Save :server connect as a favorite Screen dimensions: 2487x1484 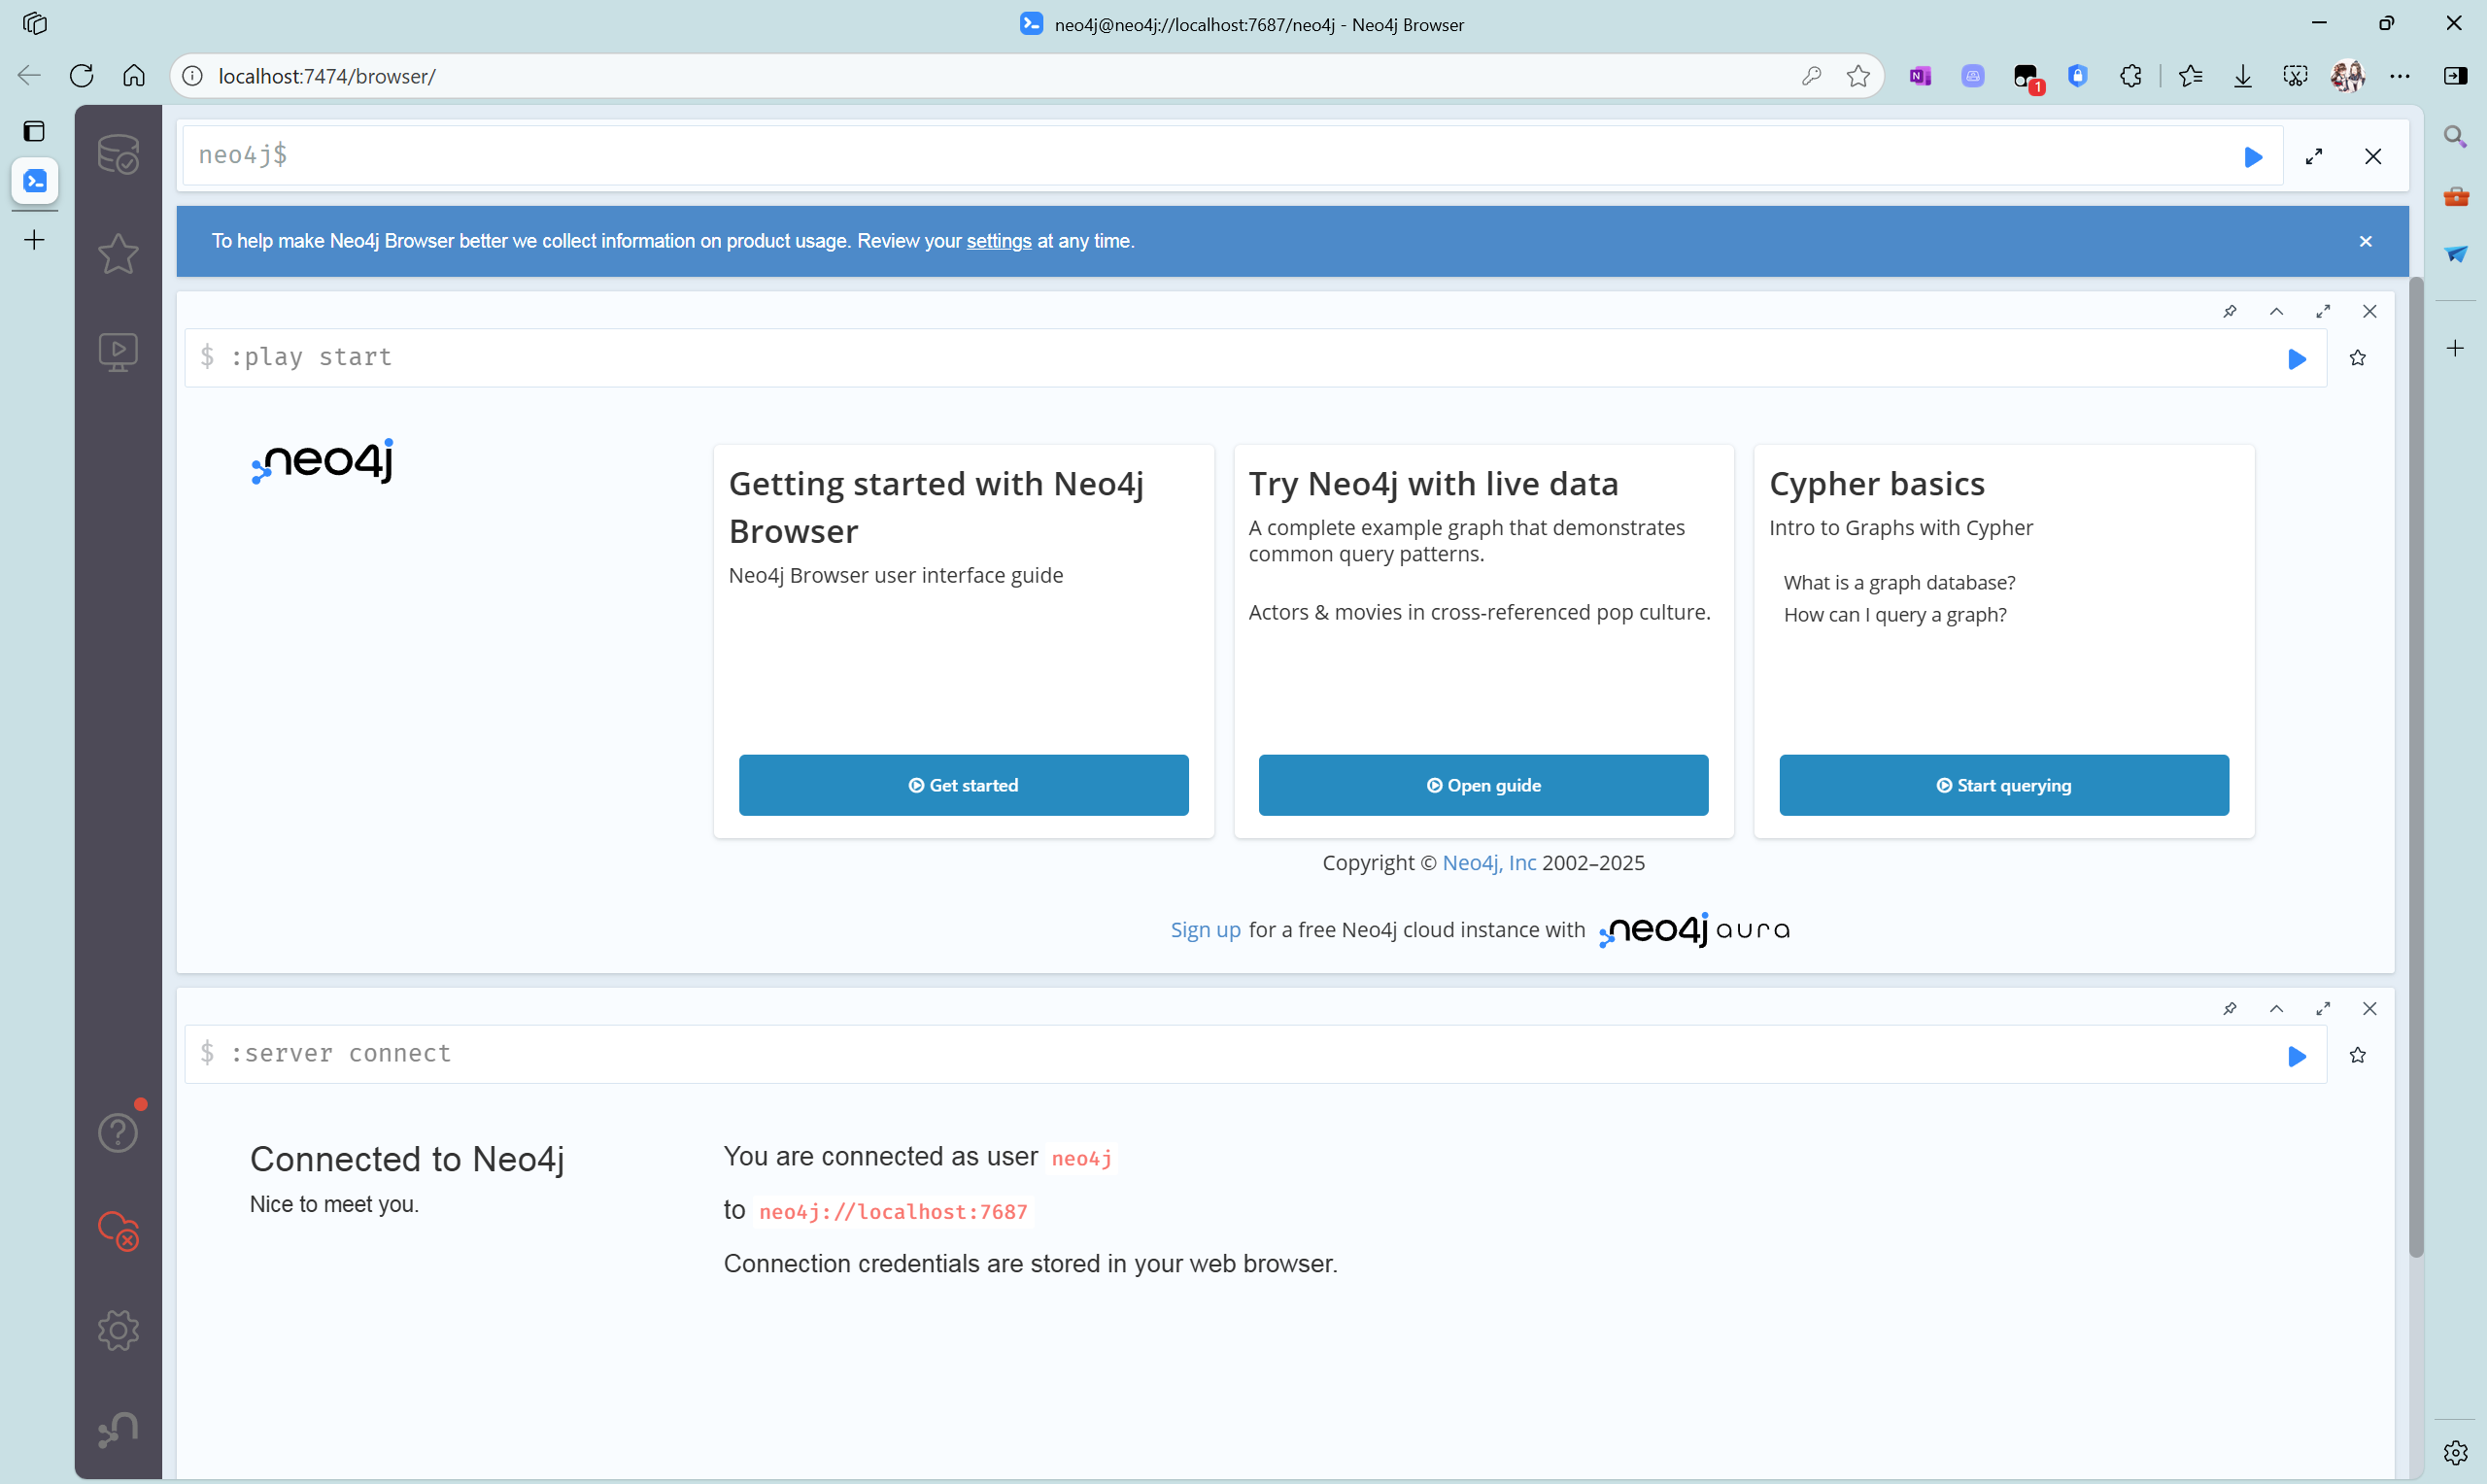click(x=2358, y=1055)
